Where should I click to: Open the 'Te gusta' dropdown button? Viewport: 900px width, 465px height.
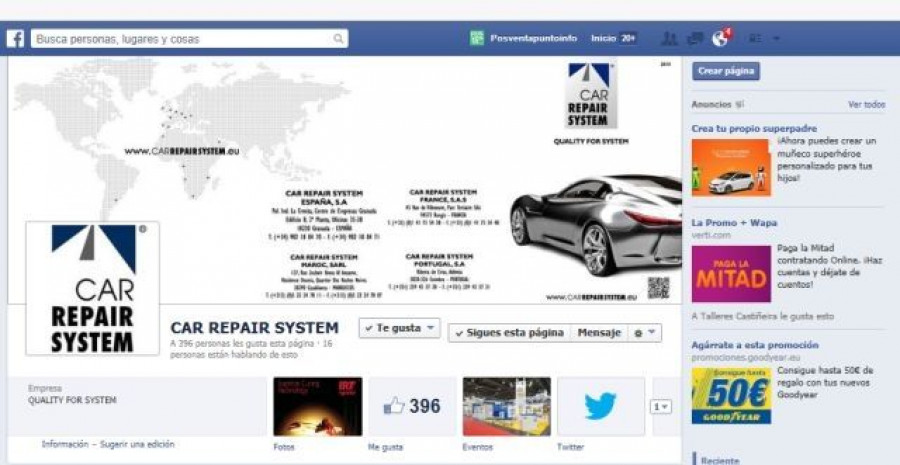[399, 328]
